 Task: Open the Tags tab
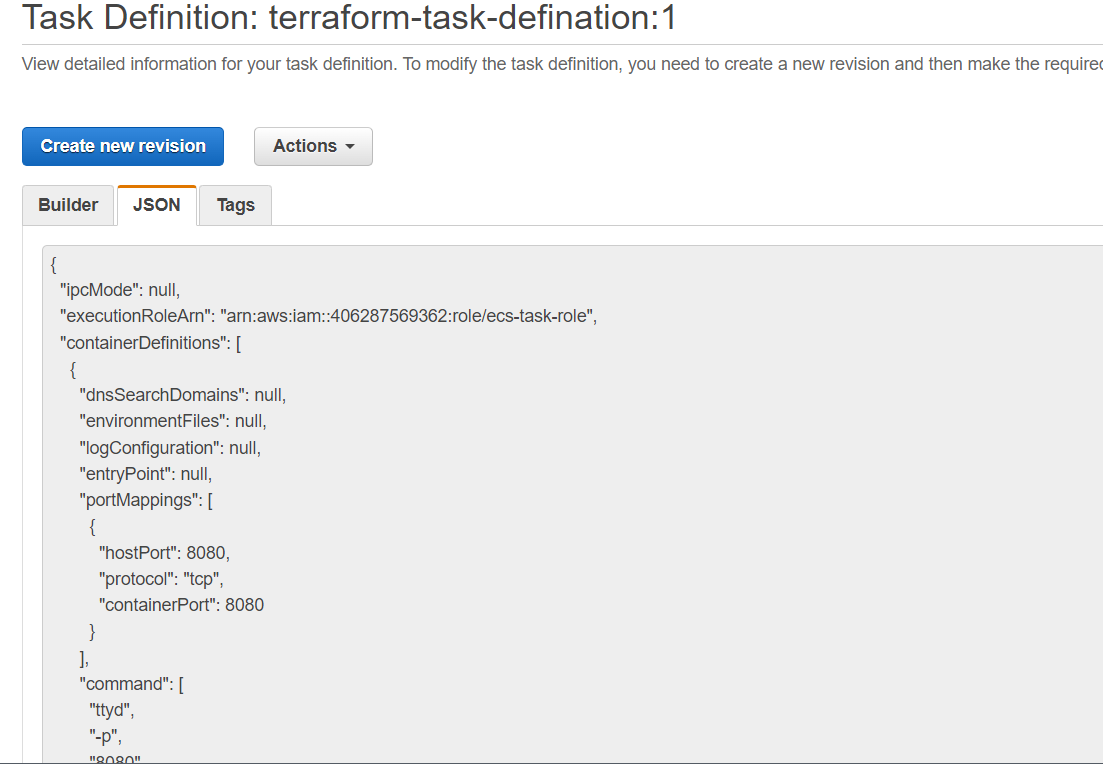[x=236, y=205]
